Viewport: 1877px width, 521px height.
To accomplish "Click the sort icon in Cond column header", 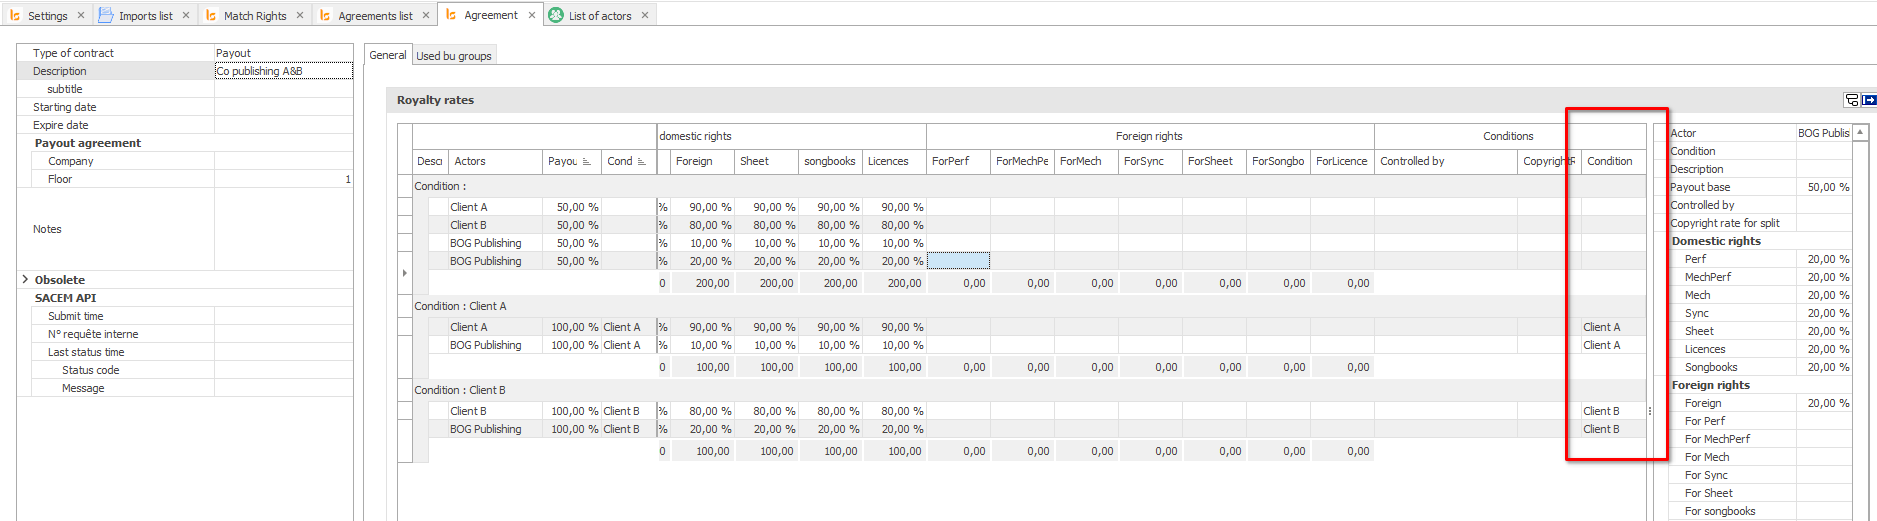I will (x=641, y=161).
